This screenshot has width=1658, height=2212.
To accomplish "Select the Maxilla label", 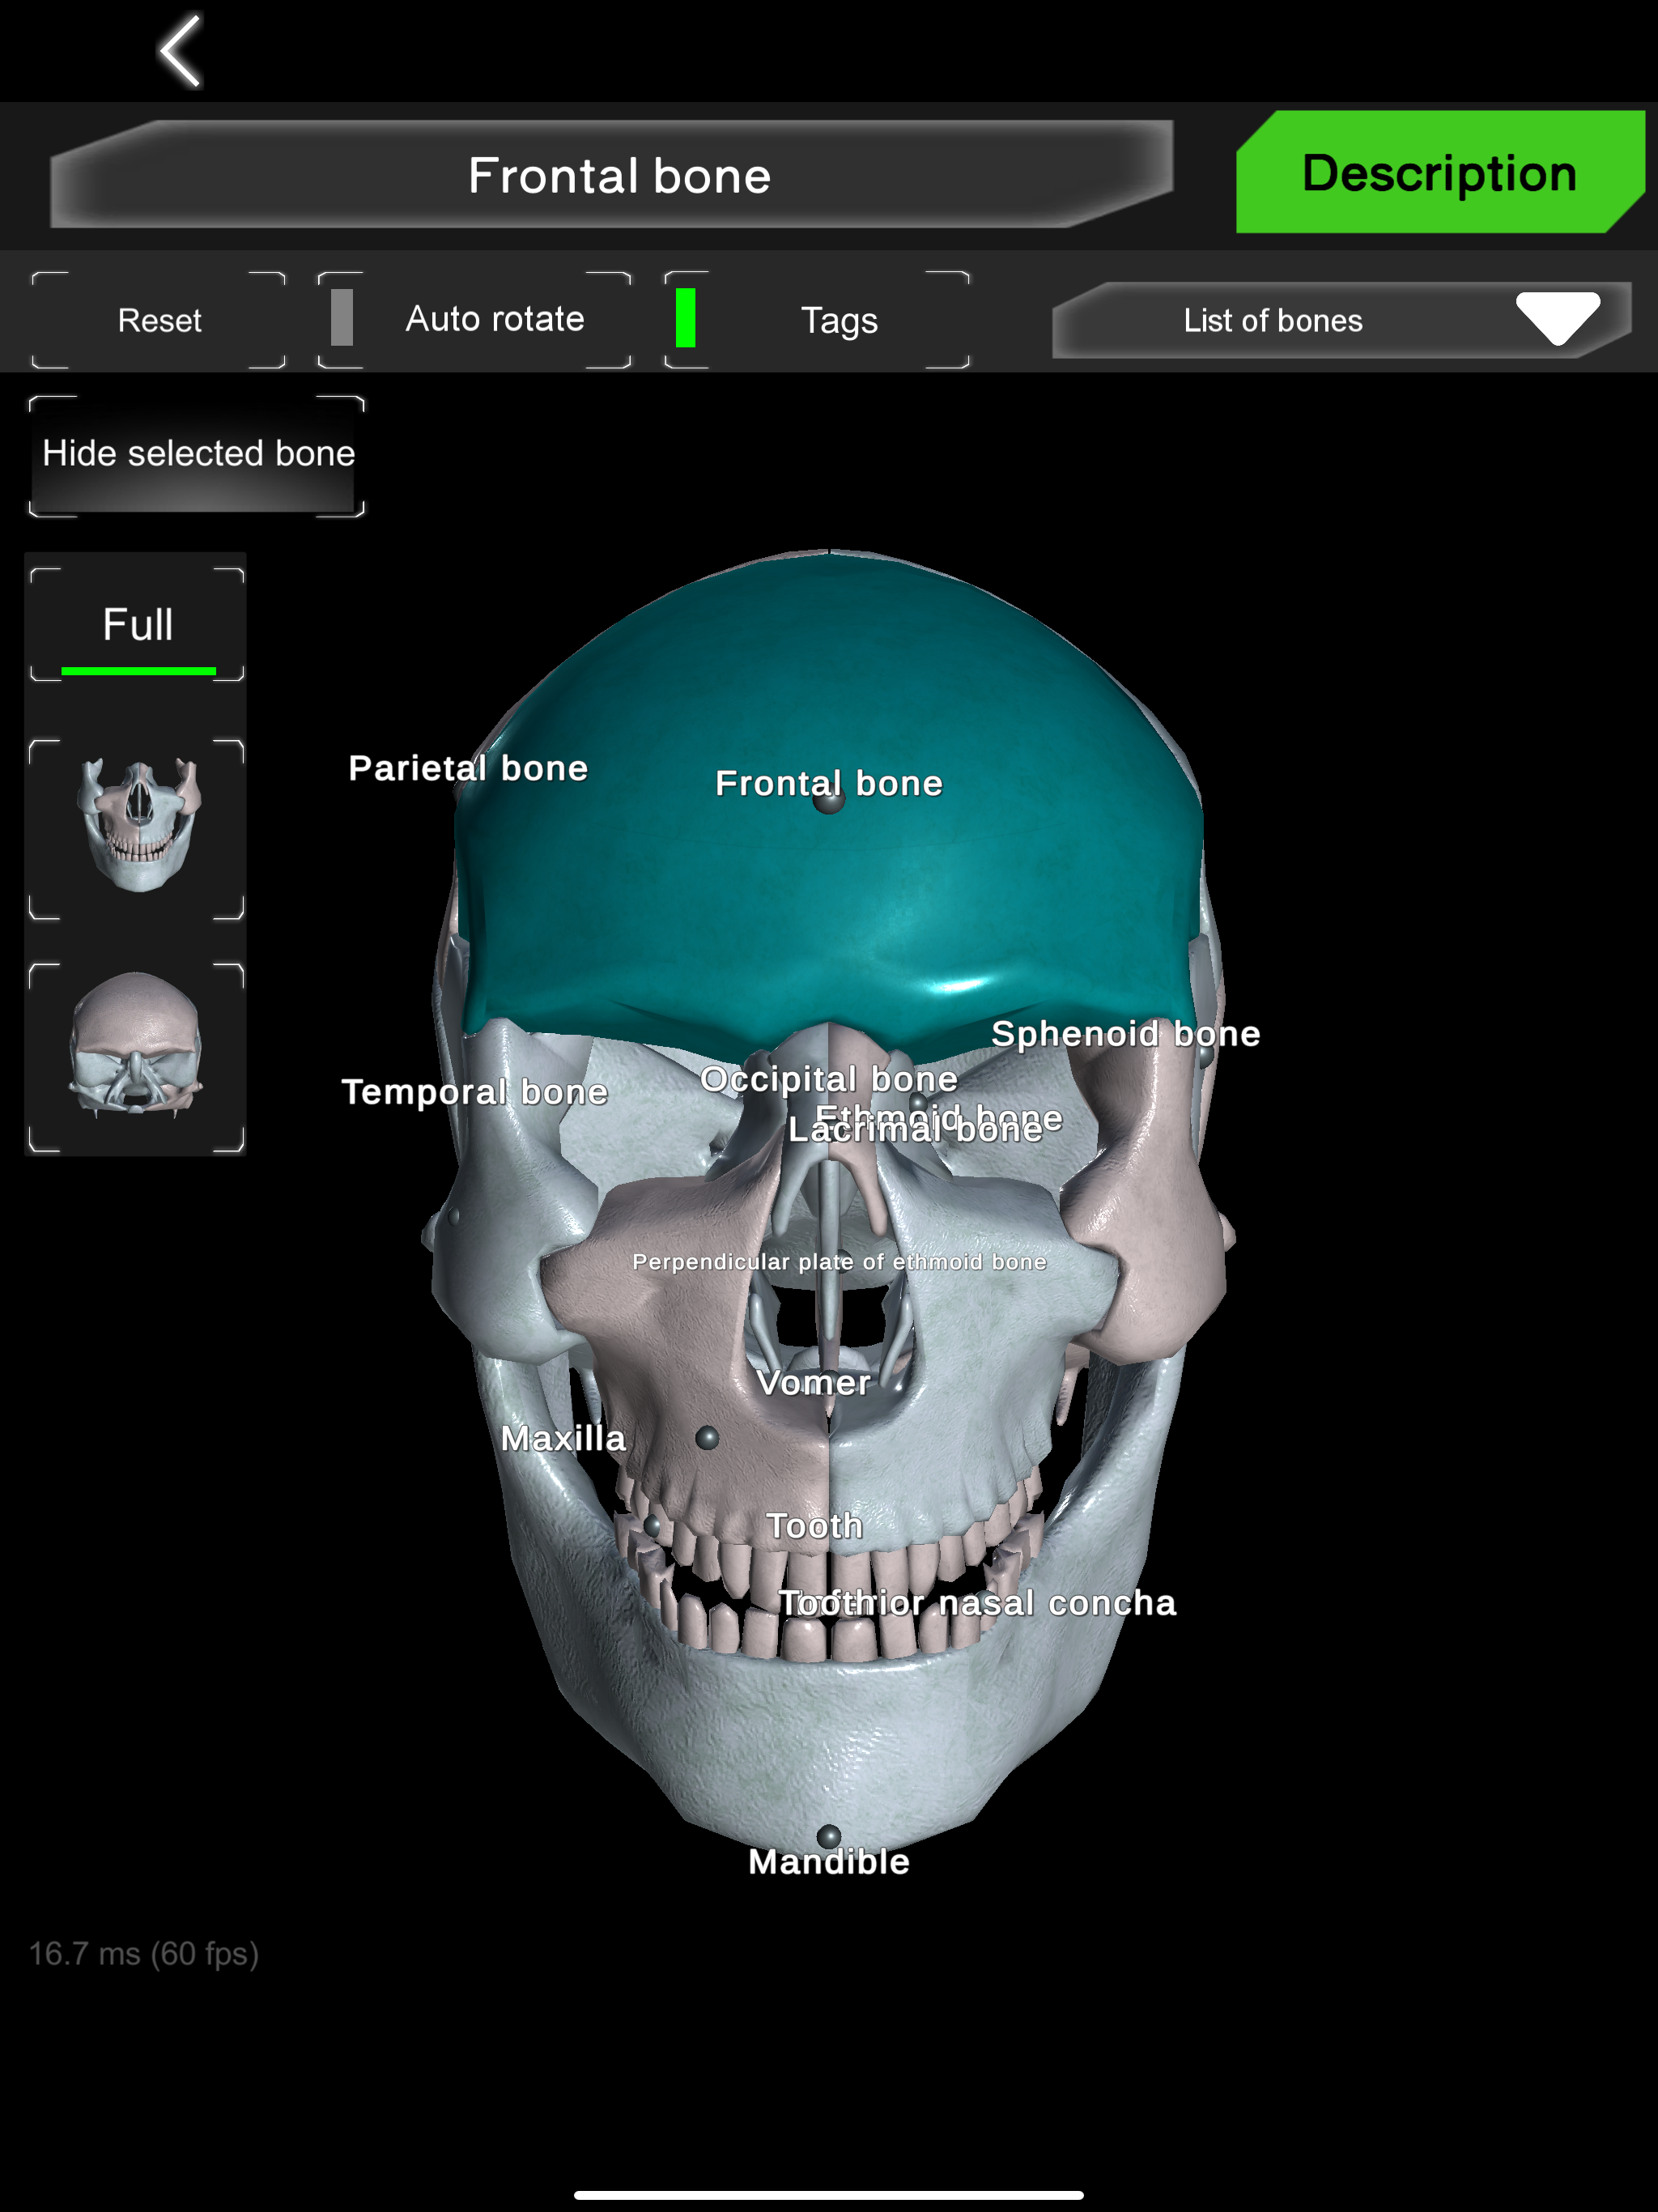I will click(563, 1438).
